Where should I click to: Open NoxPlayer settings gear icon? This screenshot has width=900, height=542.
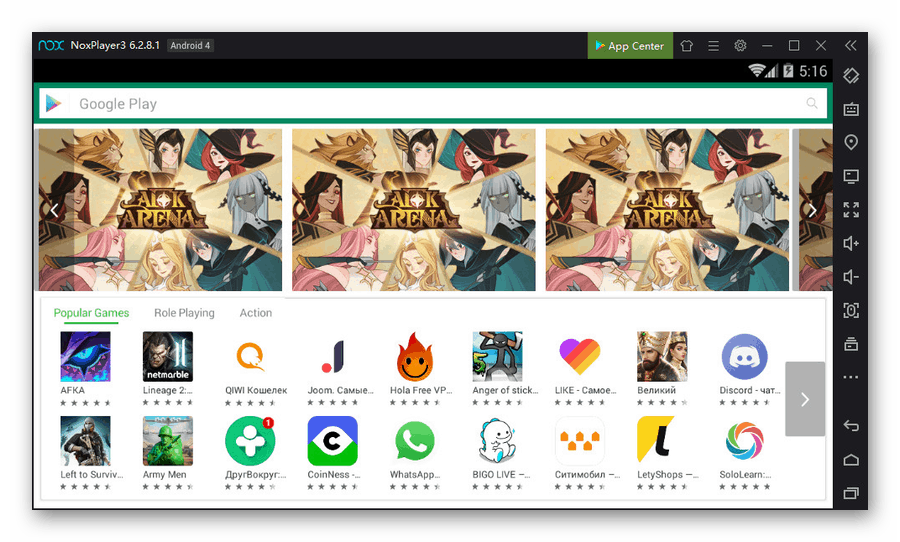[740, 46]
